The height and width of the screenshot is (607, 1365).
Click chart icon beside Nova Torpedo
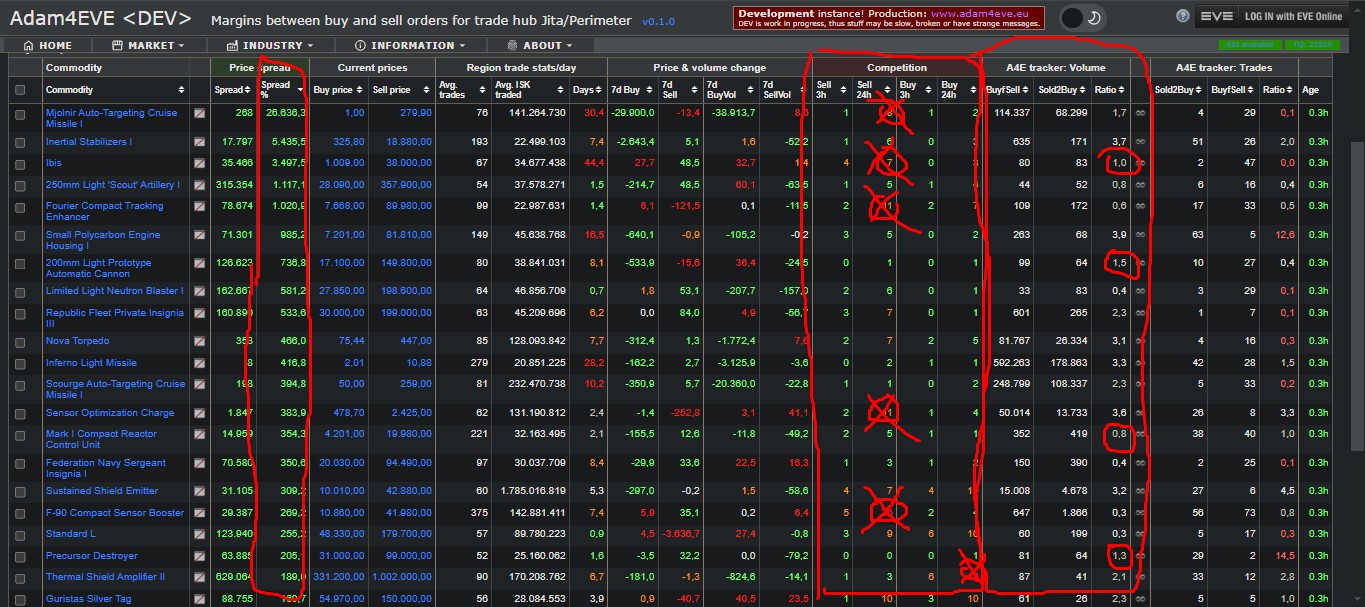199,341
